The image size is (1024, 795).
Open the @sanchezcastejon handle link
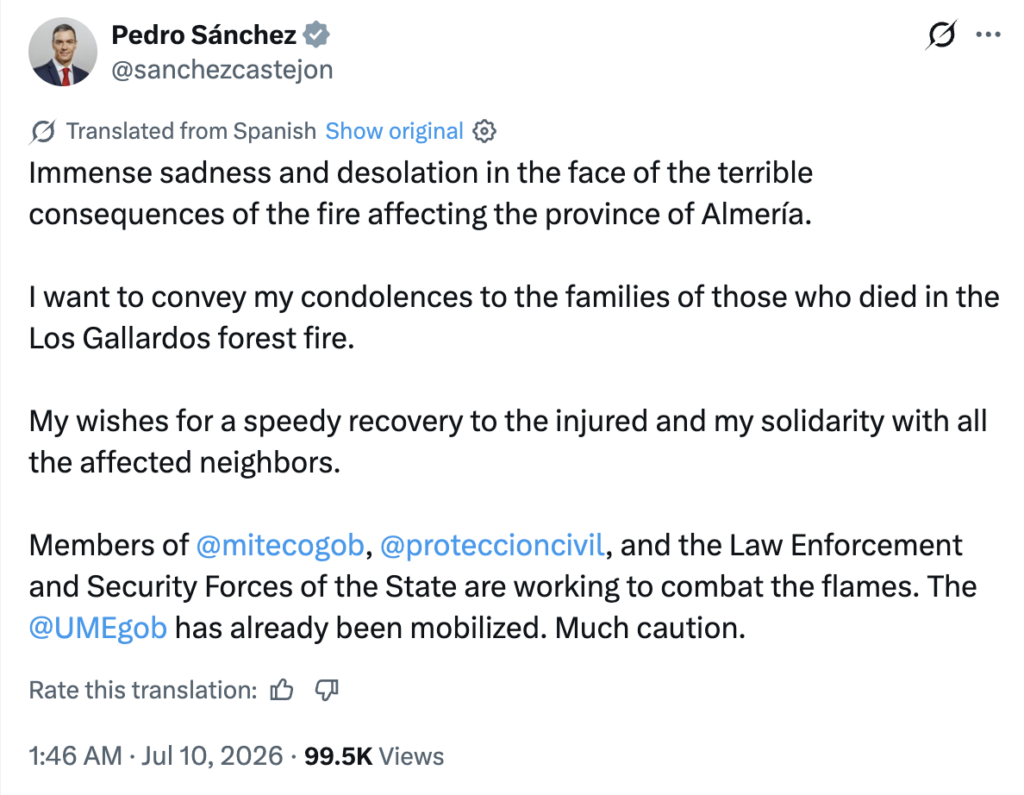222,69
